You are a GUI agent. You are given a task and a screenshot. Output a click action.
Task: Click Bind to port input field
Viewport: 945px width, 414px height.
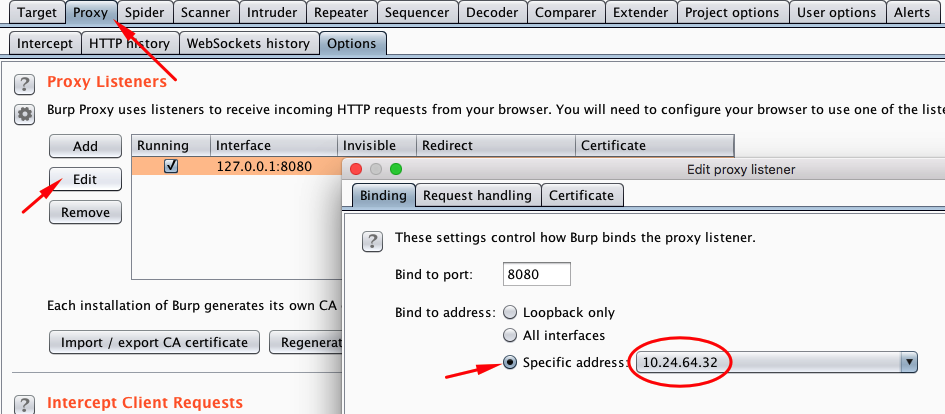[x=536, y=274]
